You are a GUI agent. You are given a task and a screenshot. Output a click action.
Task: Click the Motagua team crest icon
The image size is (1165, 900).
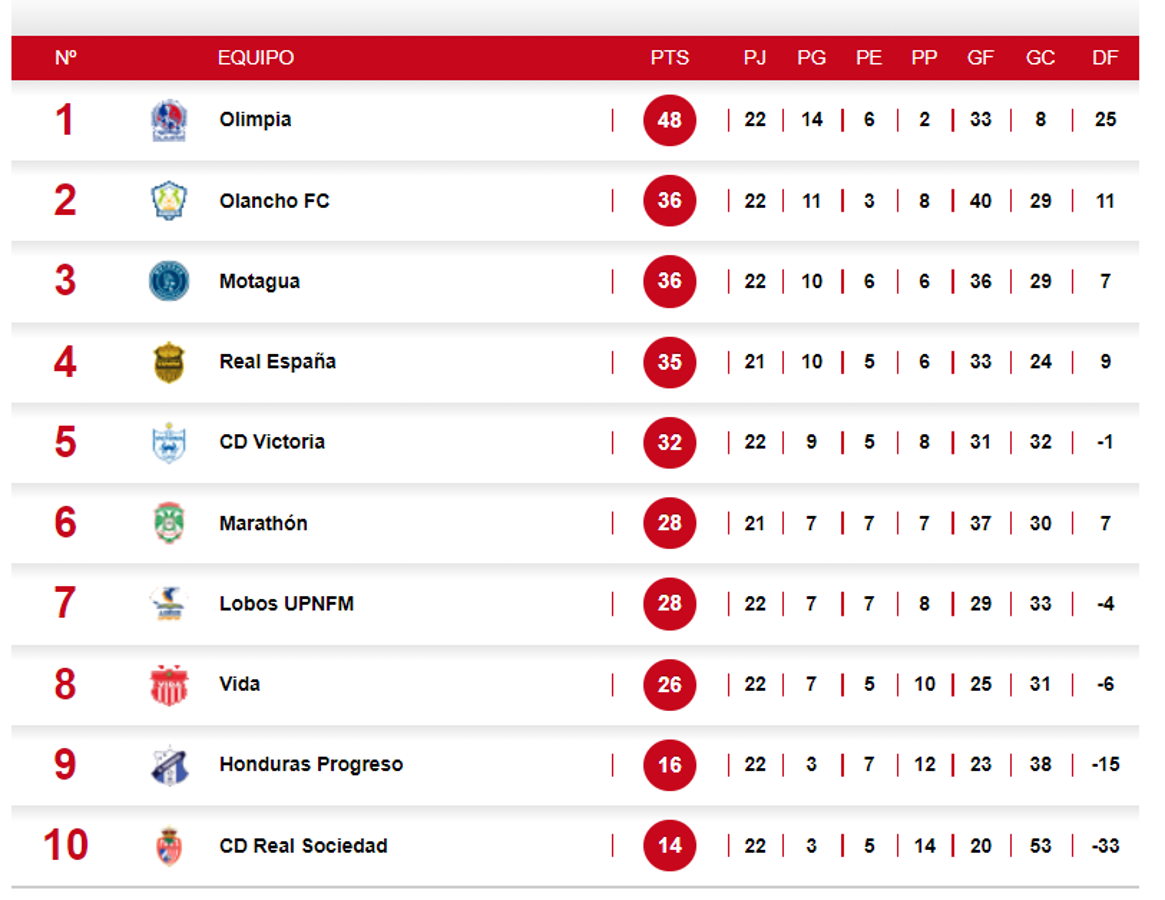tap(168, 281)
